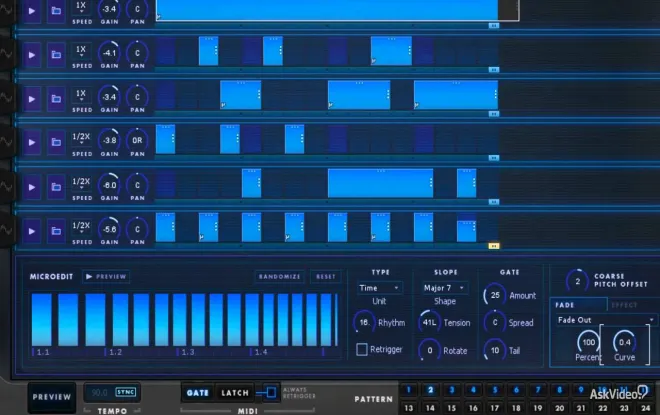Click the Coarse Pitch Offset knob

[x=578, y=281]
